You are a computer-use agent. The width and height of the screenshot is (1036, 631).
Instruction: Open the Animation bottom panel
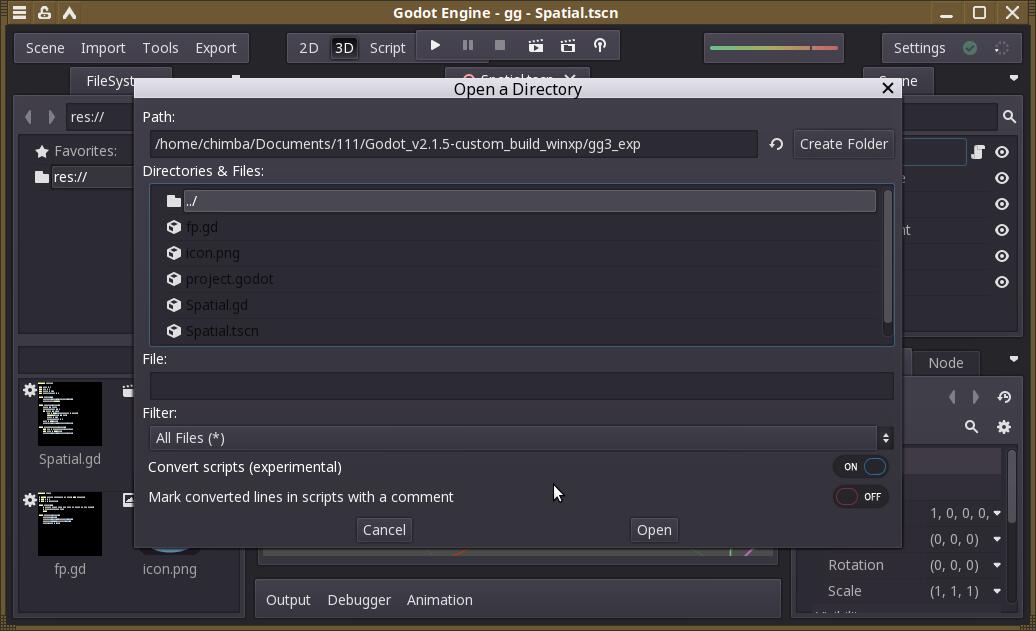point(439,600)
